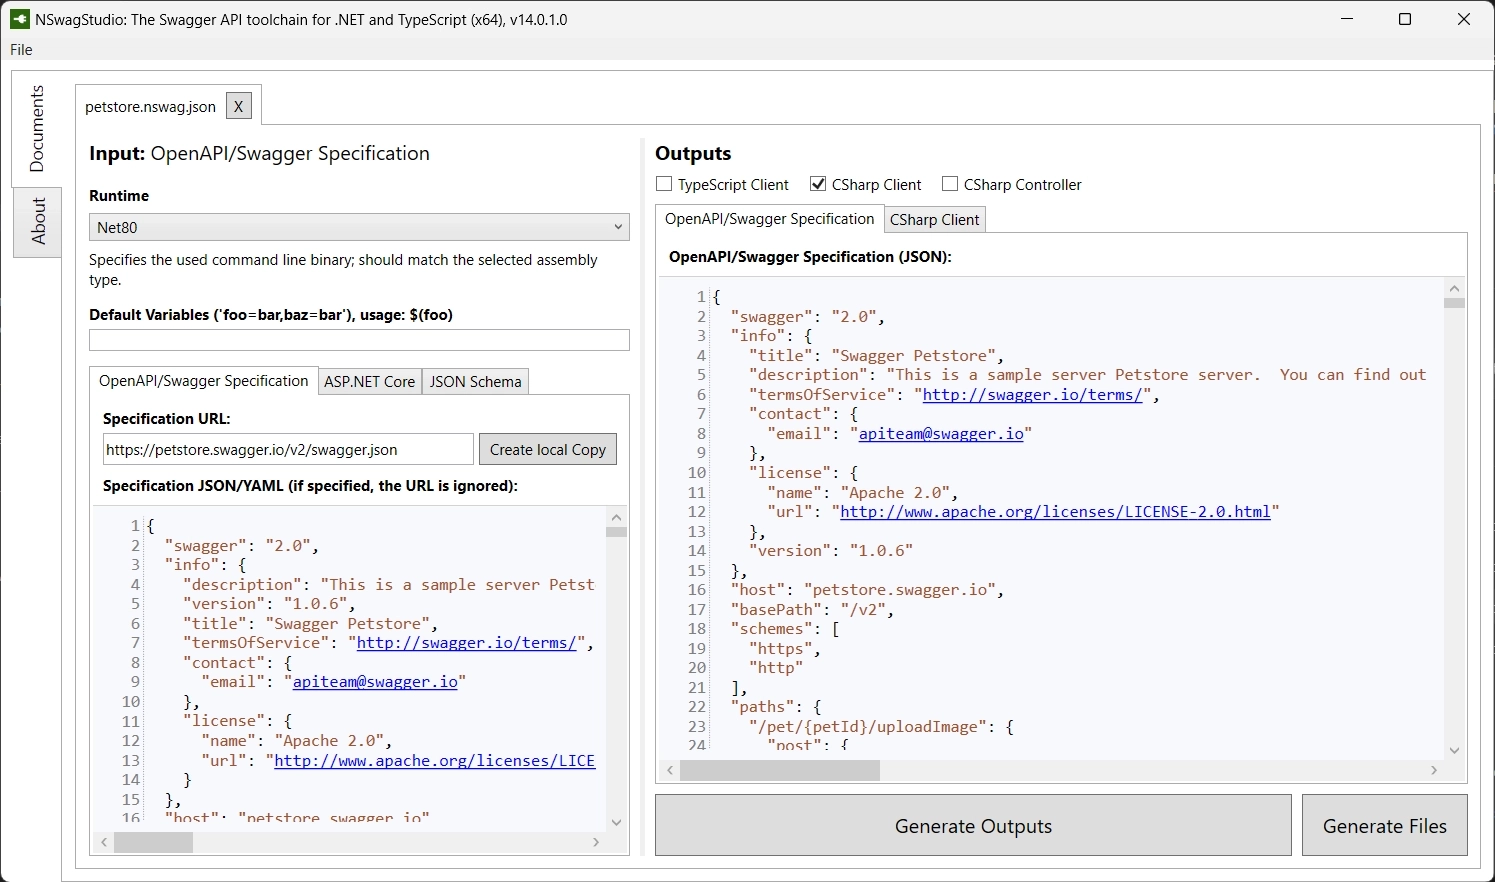1495x882 pixels.
Task: Uncheck the CSharp Client checkbox
Action: point(818,184)
